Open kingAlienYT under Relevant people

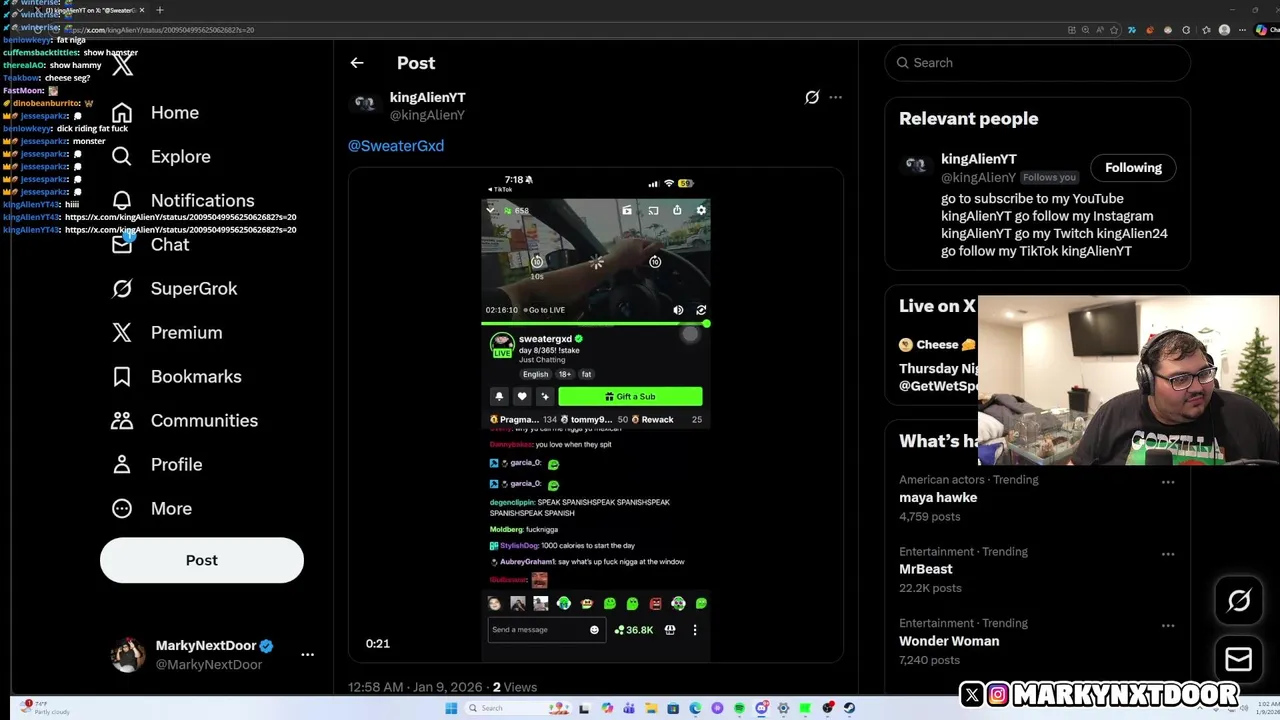[x=978, y=159]
